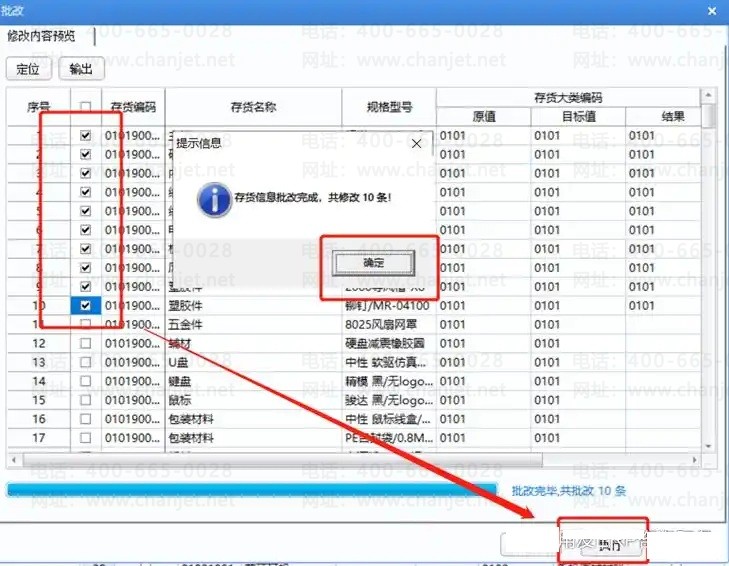Viewport: 729px width, 566px height.
Task: Click the 定位 button
Action: click(28, 69)
